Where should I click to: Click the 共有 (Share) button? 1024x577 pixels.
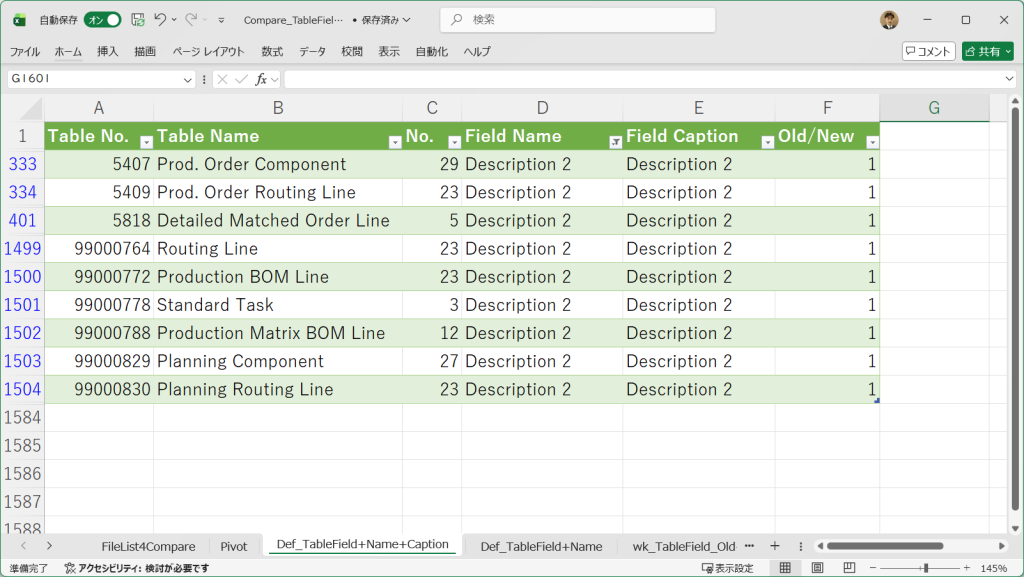coord(987,51)
